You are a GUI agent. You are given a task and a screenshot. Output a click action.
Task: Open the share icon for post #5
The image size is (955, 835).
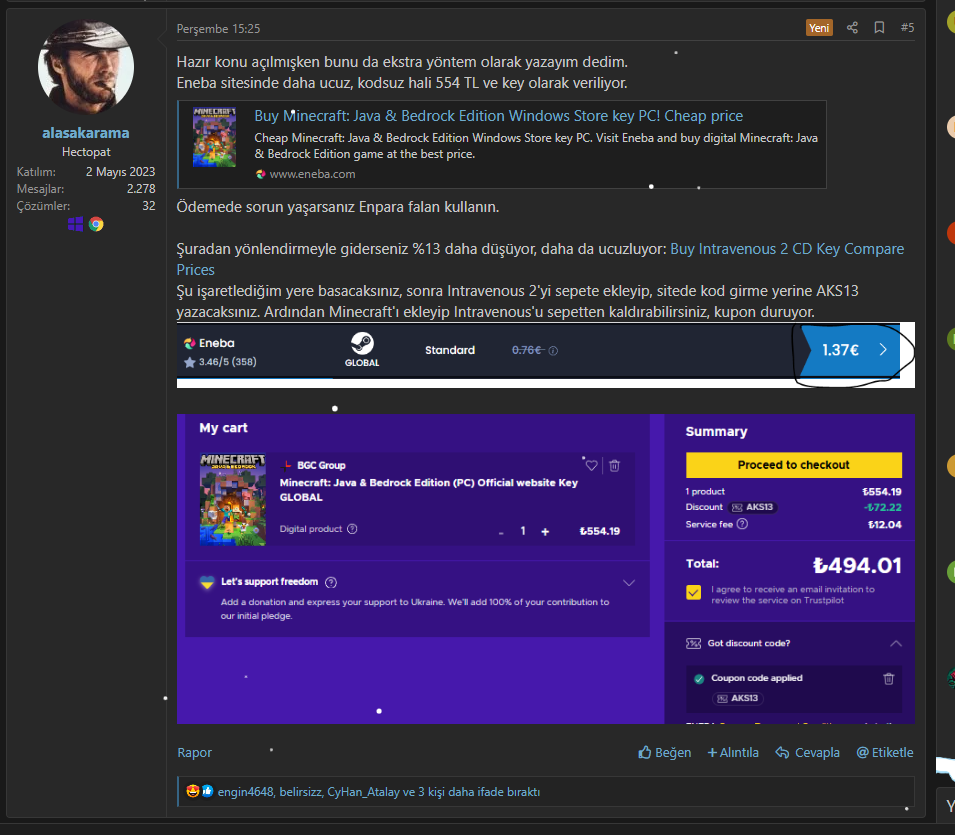(x=852, y=28)
